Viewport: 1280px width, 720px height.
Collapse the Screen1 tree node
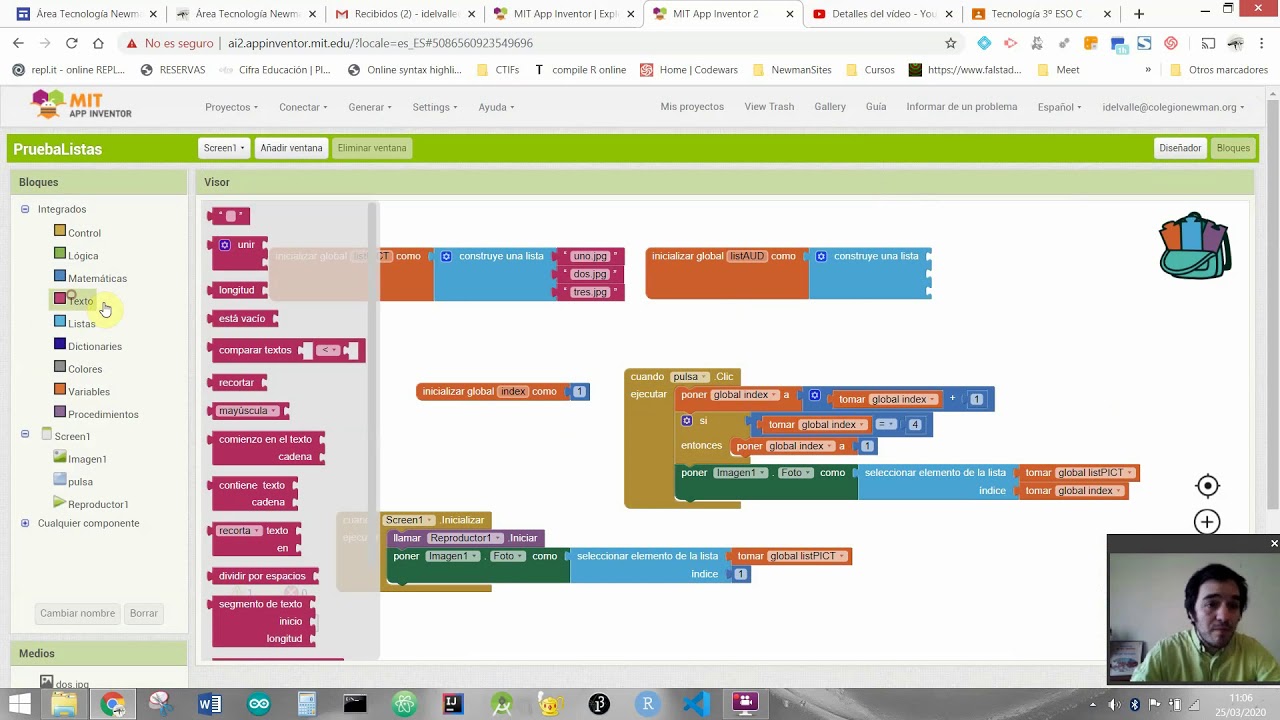click(x=25, y=435)
